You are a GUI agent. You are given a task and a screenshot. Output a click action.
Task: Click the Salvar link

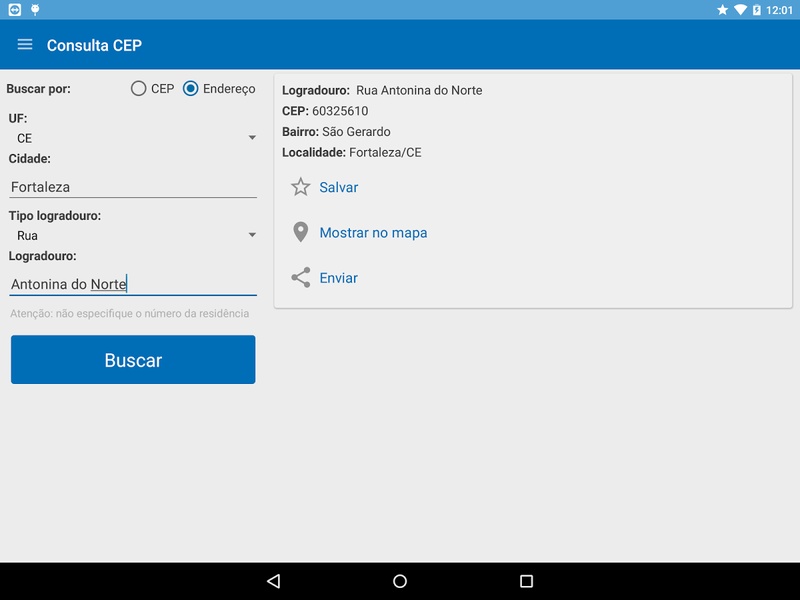click(x=339, y=187)
